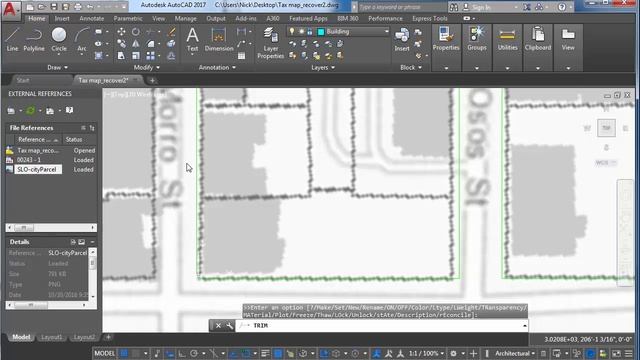This screenshot has width=640, height=360.
Task: Switch to the Express Tools ribbon tab
Action: click(x=429, y=18)
